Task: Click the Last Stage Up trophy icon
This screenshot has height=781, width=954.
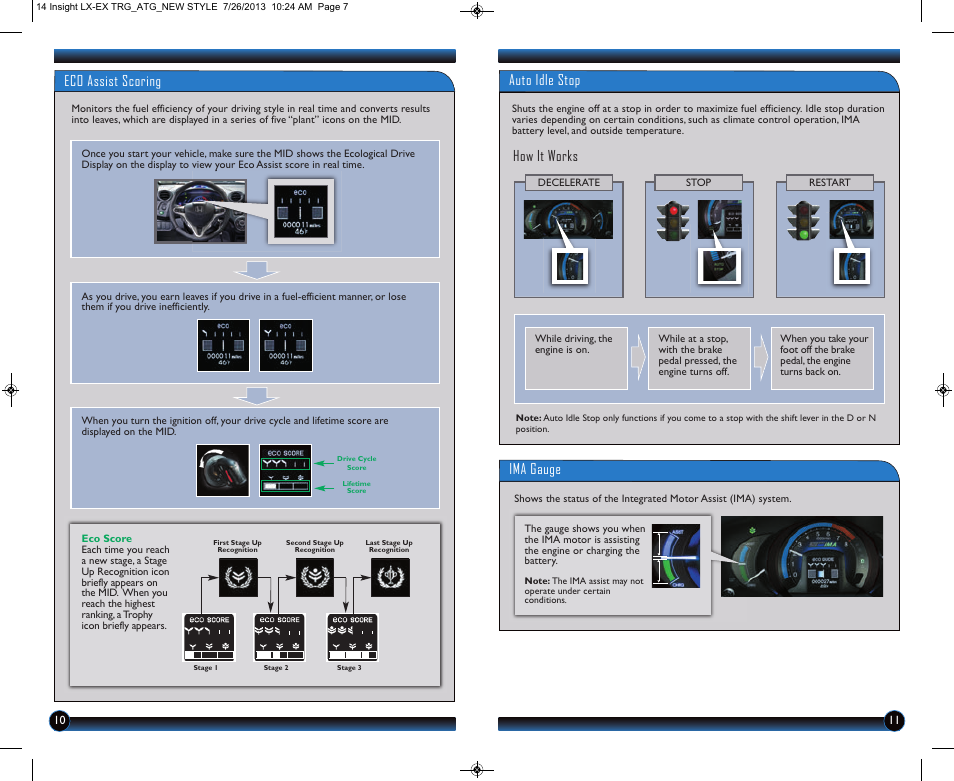Action: tap(390, 577)
